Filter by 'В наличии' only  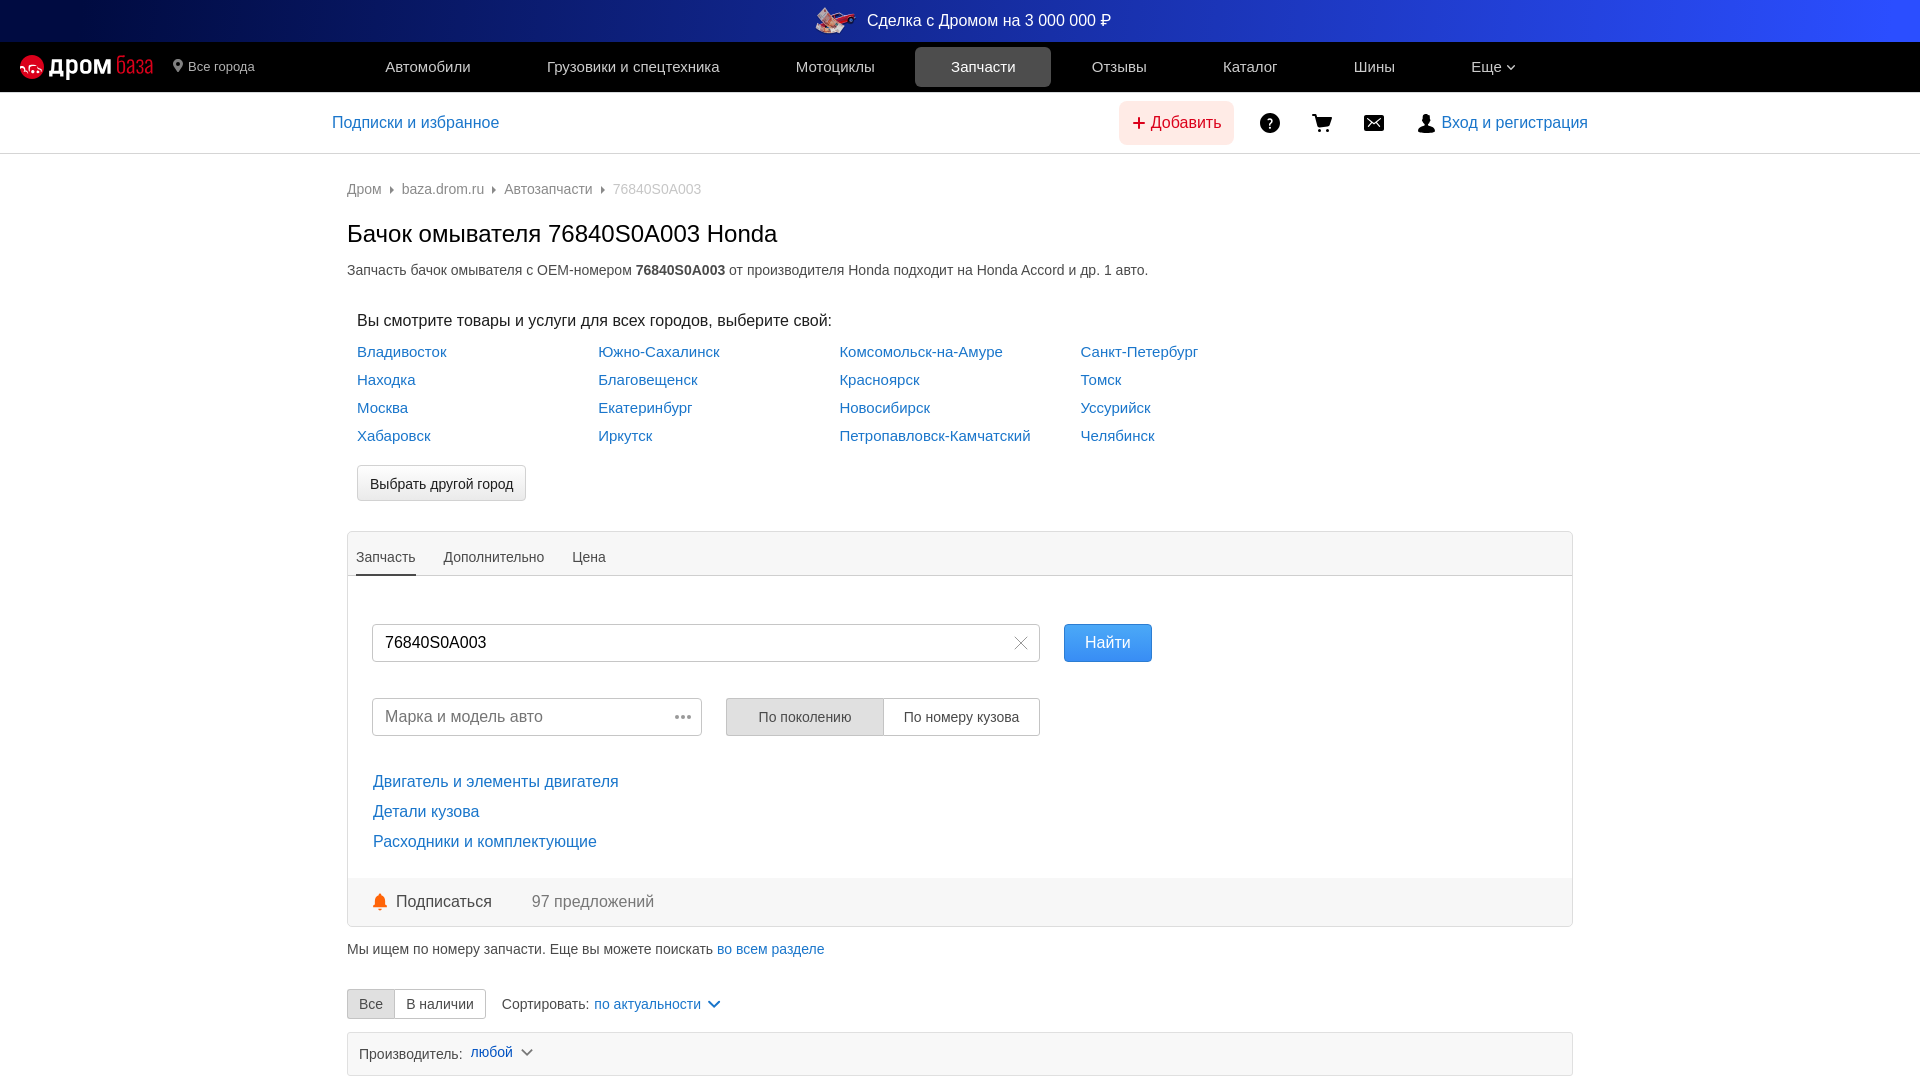[440, 1004]
